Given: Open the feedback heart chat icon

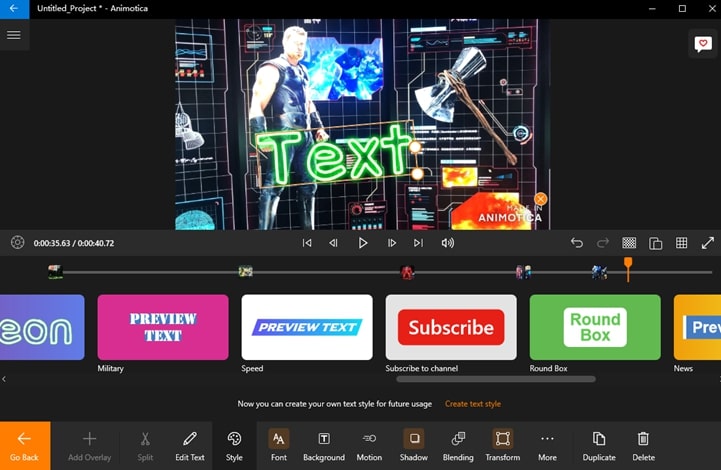Looking at the screenshot, I should tap(703, 44).
